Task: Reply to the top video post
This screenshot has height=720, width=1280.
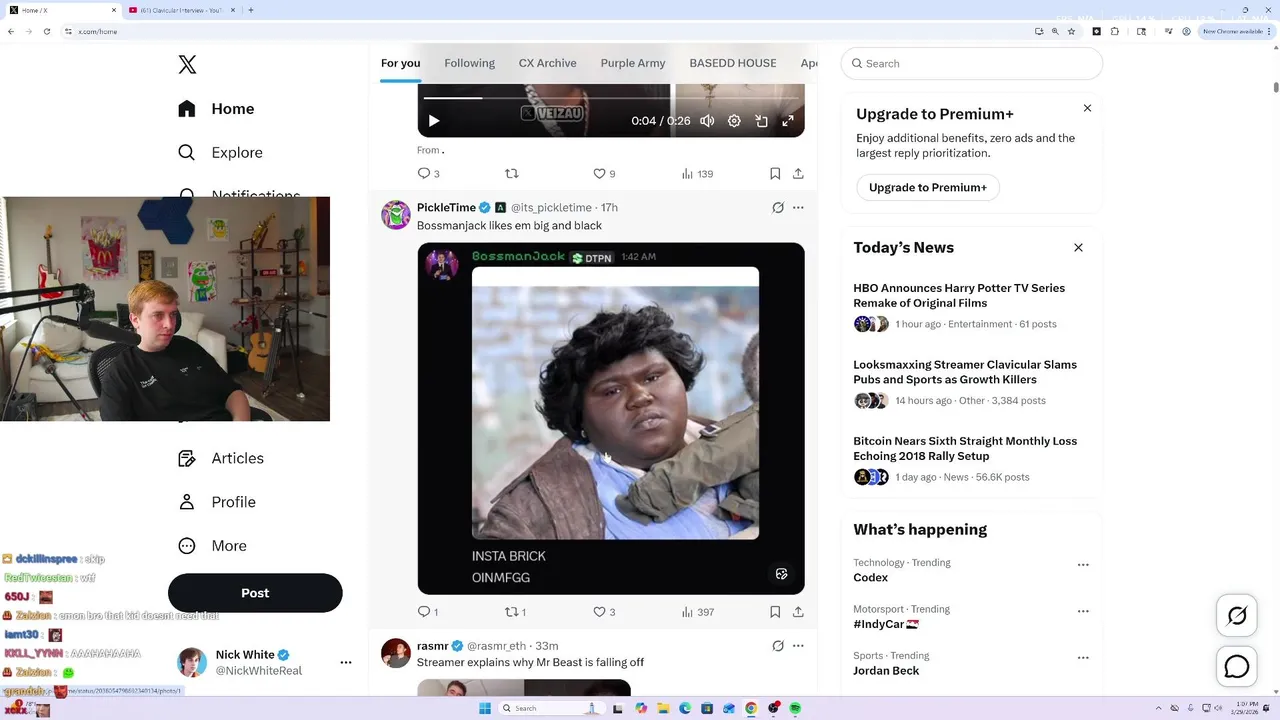Action: pyautogui.click(x=428, y=174)
